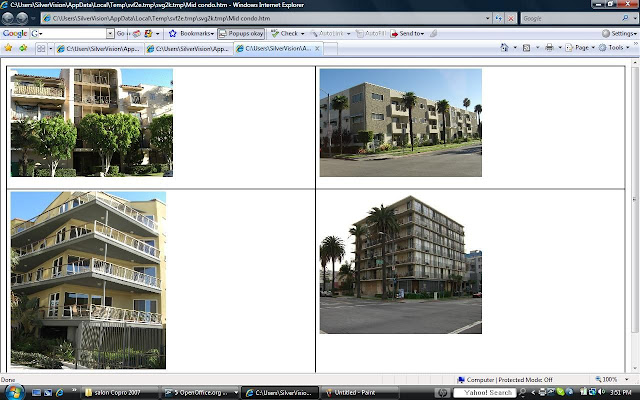Click the Windows Start orb
This screenshot has height=400, width=640.
point(12,391)
